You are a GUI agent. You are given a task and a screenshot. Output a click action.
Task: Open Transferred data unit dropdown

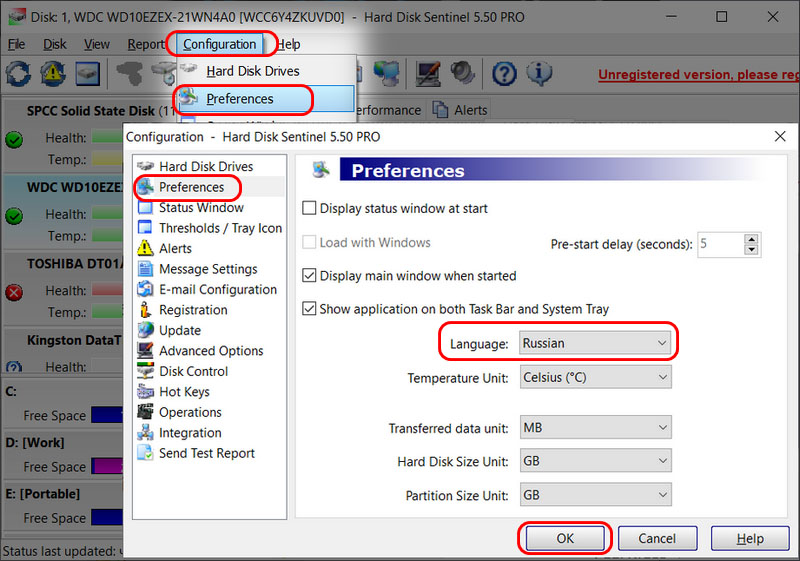point(595,427)
